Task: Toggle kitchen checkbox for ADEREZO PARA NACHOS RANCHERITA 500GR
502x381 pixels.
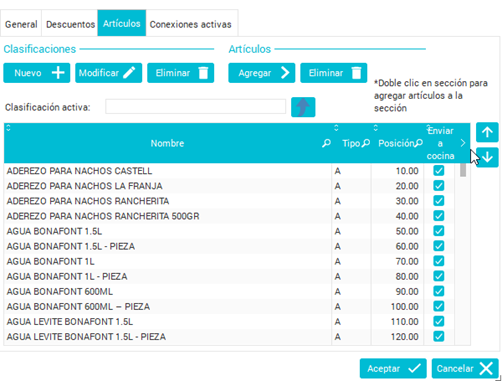Action: 439,216
